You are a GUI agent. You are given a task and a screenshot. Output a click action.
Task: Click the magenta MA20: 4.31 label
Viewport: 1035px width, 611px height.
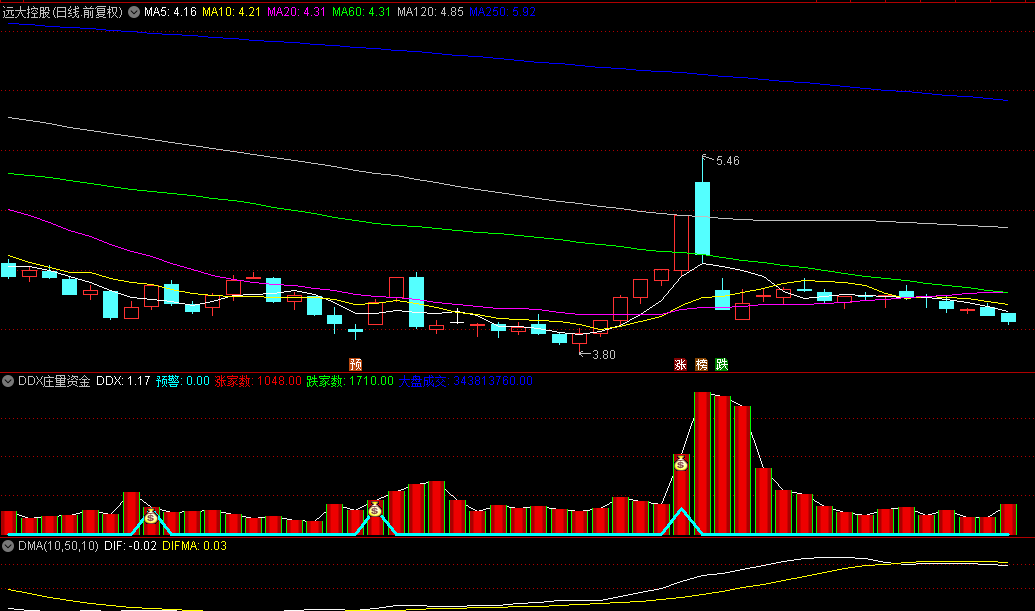tap(296, 12)
